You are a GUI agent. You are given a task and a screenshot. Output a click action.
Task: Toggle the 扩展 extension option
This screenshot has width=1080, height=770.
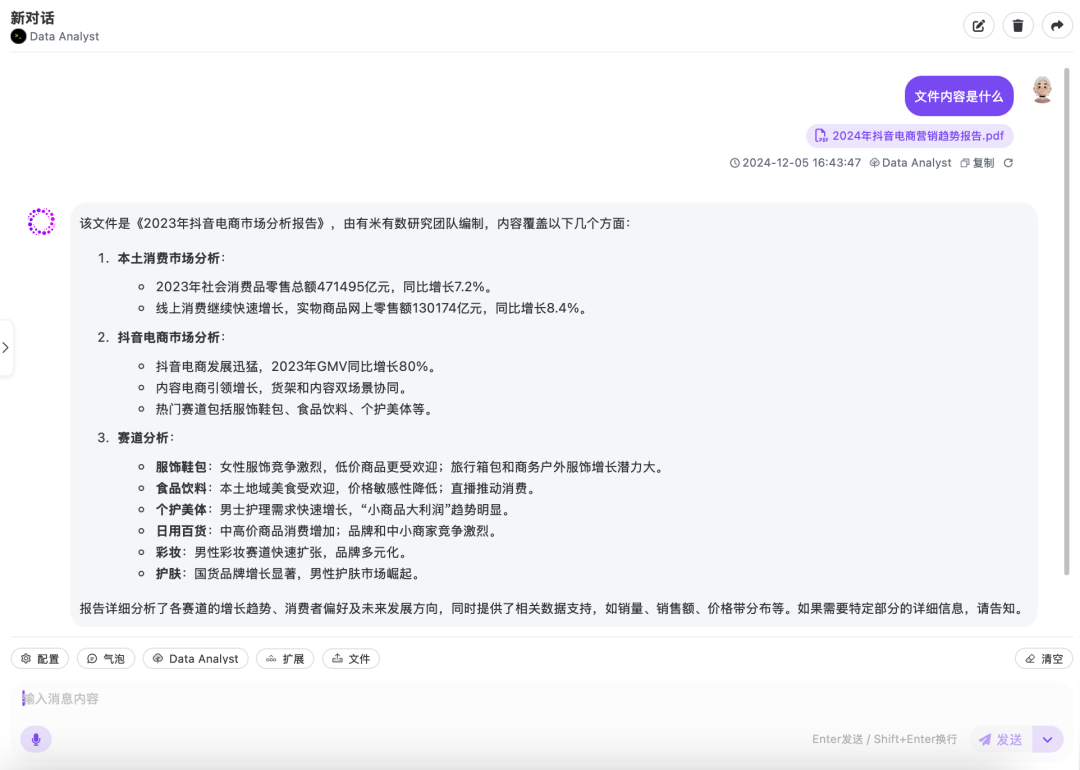coord(285,658)
